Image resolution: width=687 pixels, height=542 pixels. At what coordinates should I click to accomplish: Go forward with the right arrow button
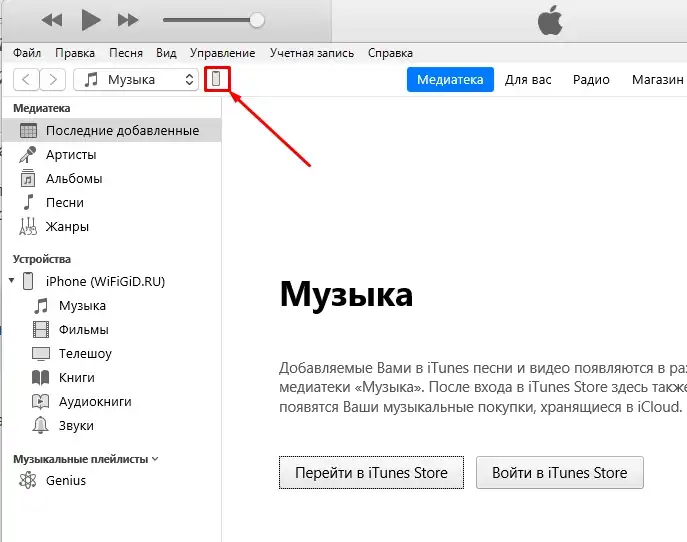53,80
